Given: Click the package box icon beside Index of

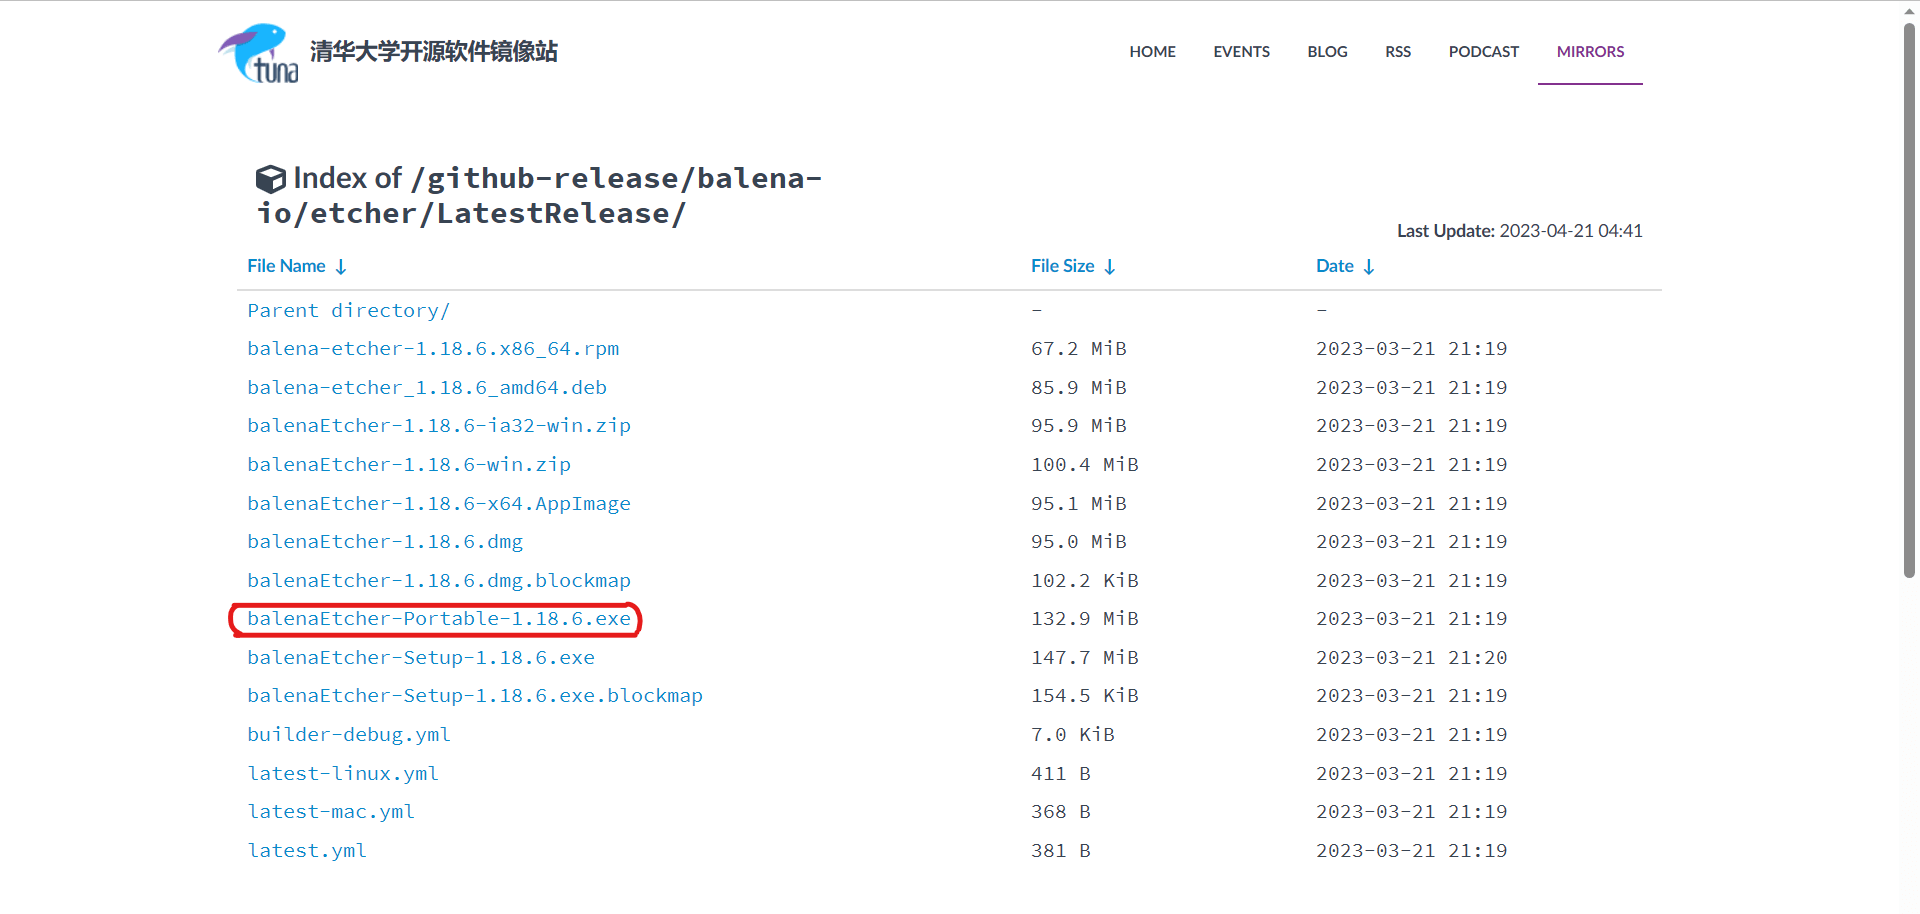Looking at the screenshot, I should click(271, 179).
